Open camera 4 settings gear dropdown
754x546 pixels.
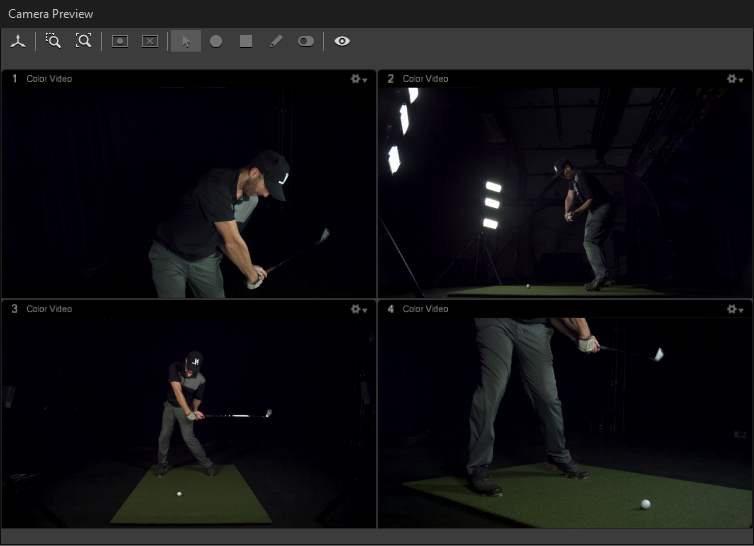(734, 309)
